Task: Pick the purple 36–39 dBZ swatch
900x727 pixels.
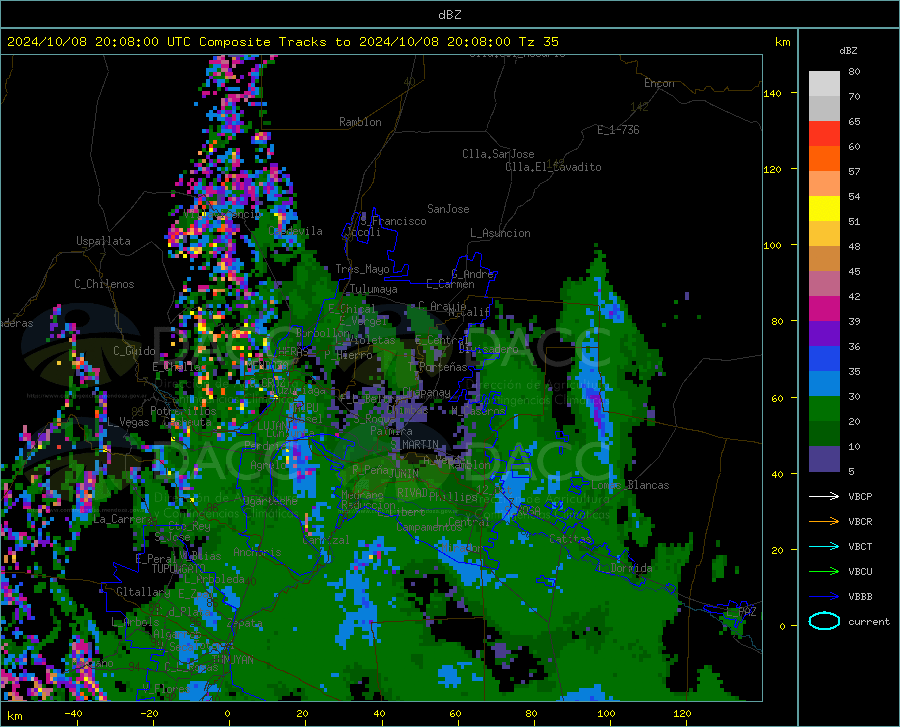Action: tap(824, 334)
